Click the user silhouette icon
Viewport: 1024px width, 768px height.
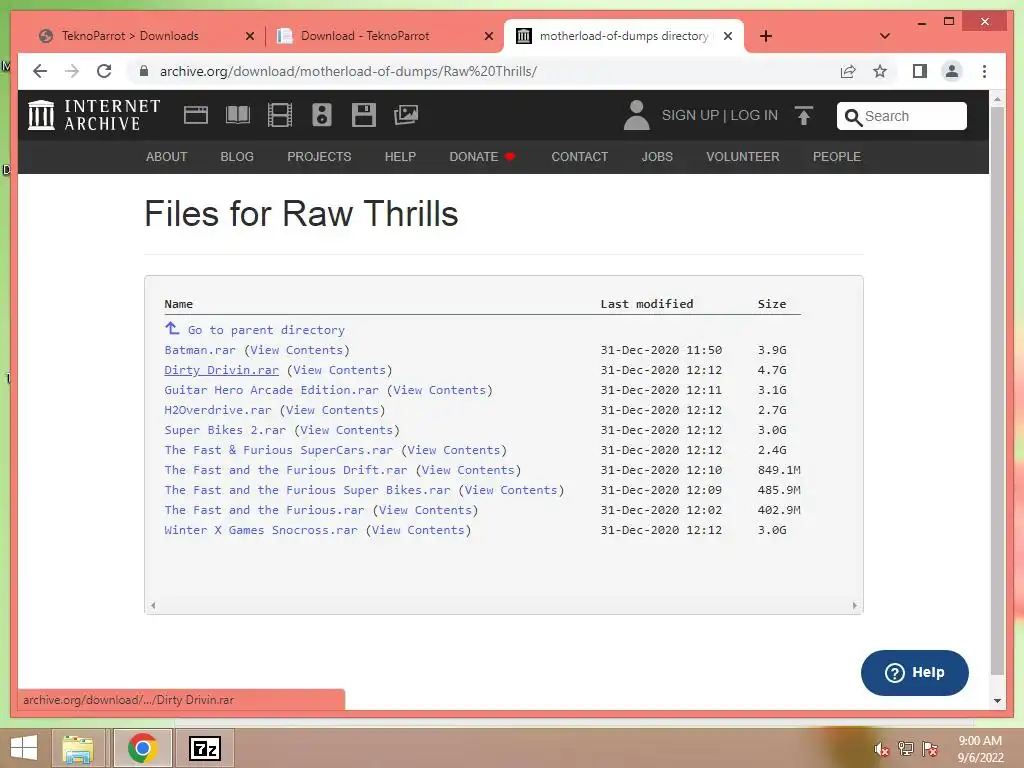(636, 115)
